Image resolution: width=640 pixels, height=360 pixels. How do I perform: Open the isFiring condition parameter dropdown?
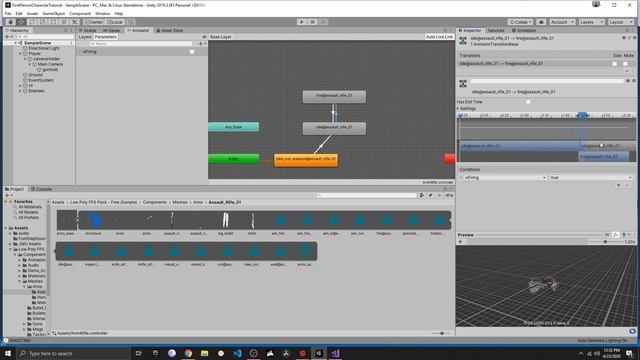pos(505,178)
